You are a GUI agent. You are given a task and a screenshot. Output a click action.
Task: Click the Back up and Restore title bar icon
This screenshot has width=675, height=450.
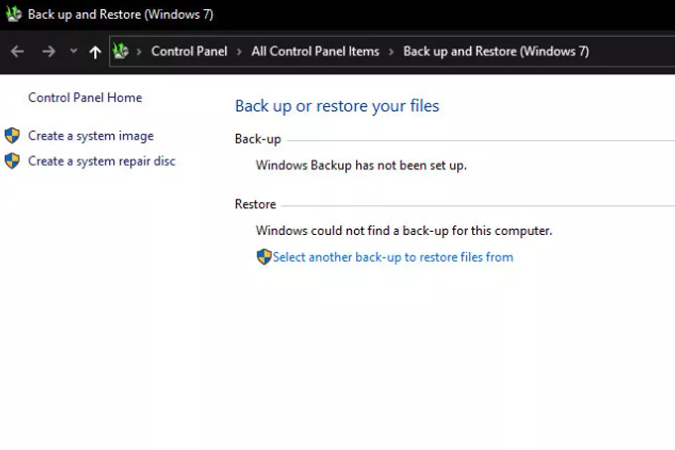[14, 15]
